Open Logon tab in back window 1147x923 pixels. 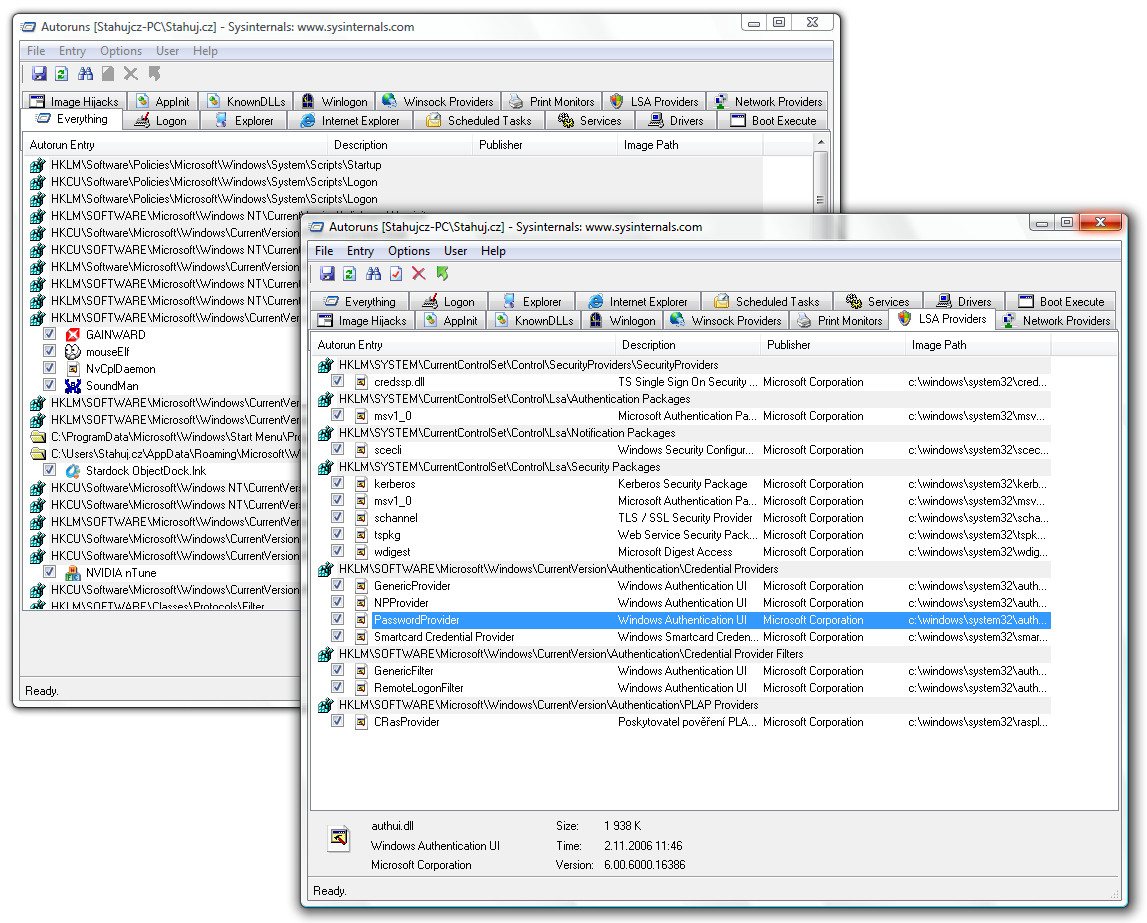point(161,121)
